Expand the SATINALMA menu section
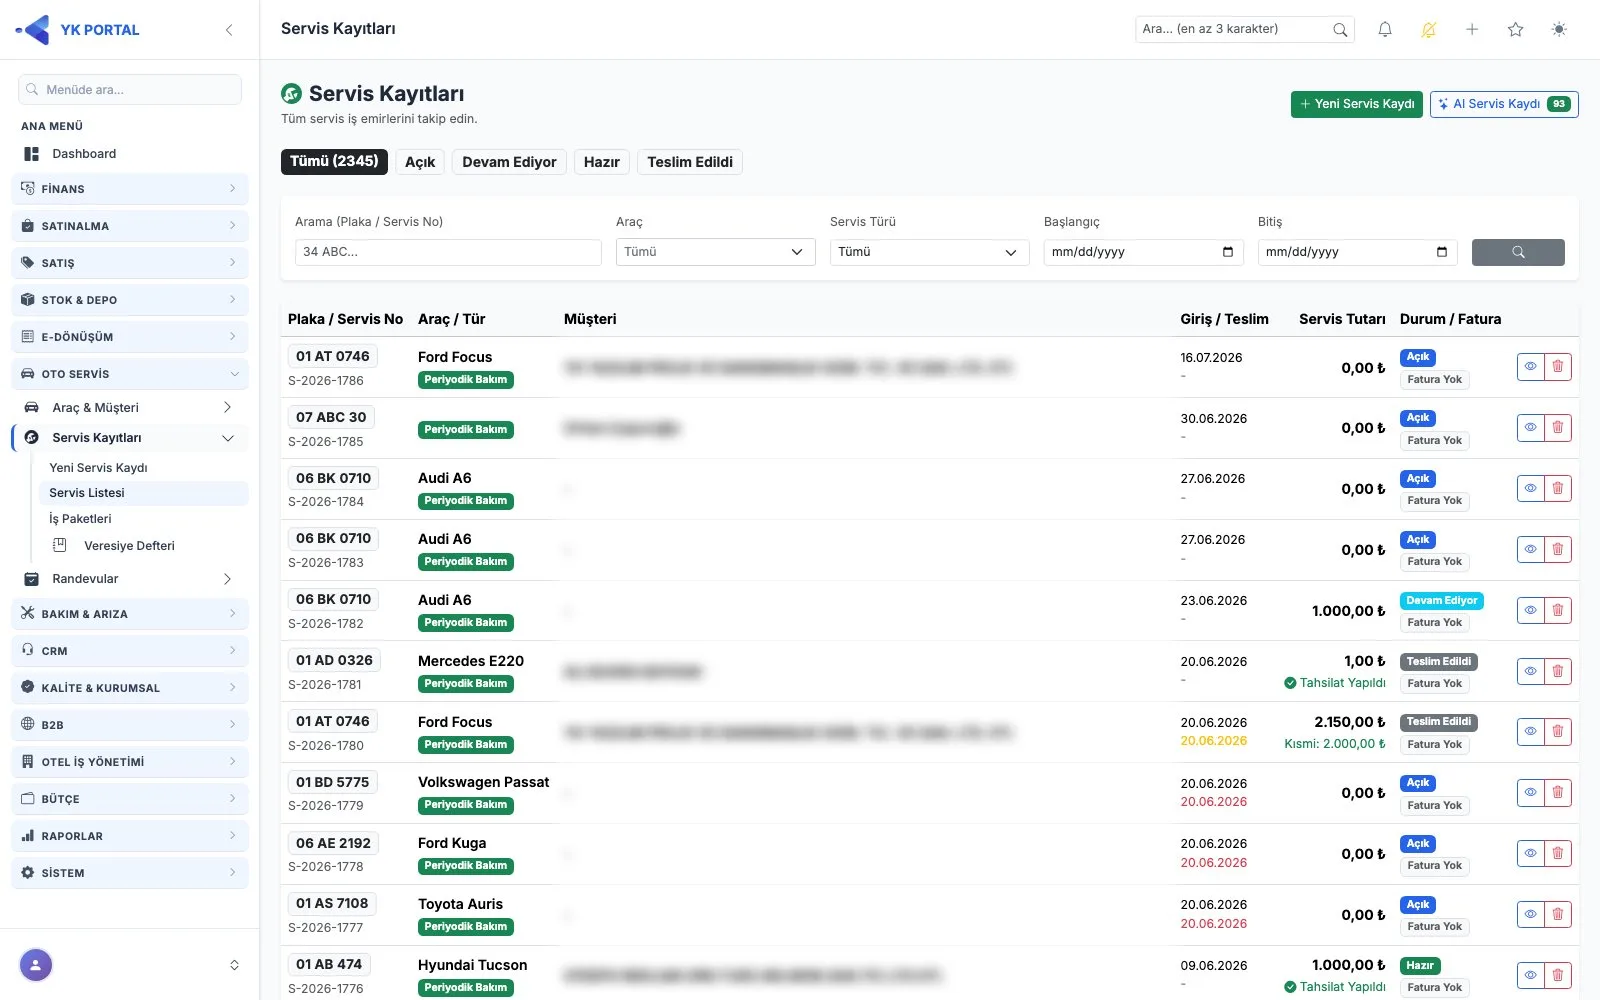The image size is (1600, 1000). (130, 226)
